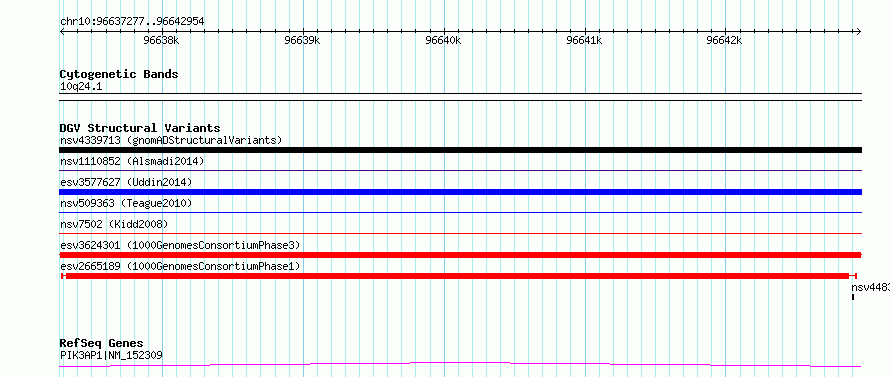This screenshot has width=890, height=377.
Task: Click the small nsv448 marker at right edge
Action: pyautogui.click(x=853, y=297)
